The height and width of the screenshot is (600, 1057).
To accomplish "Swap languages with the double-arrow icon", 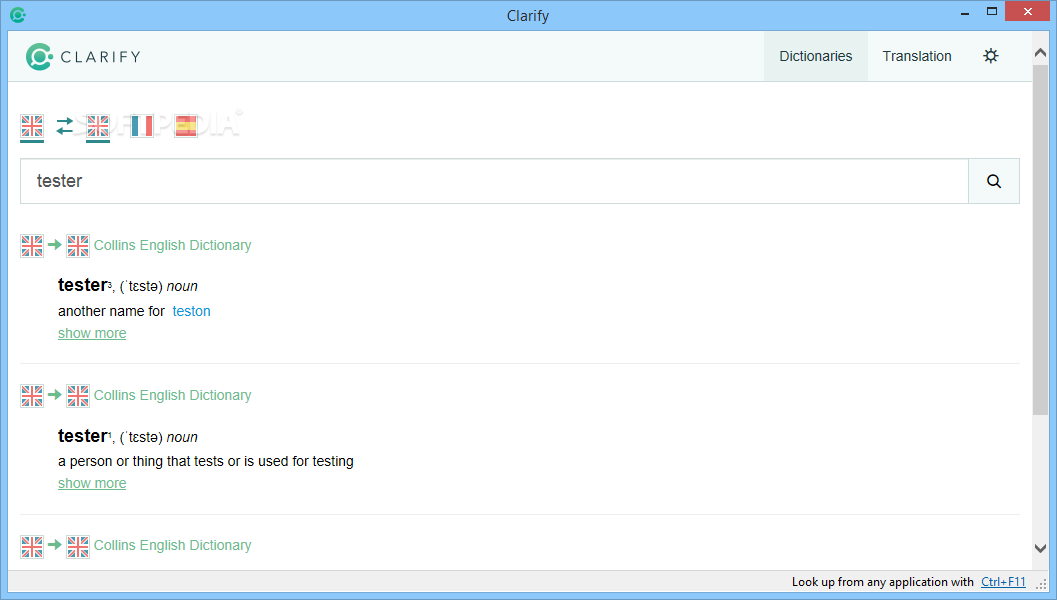I will coord(65,126).
